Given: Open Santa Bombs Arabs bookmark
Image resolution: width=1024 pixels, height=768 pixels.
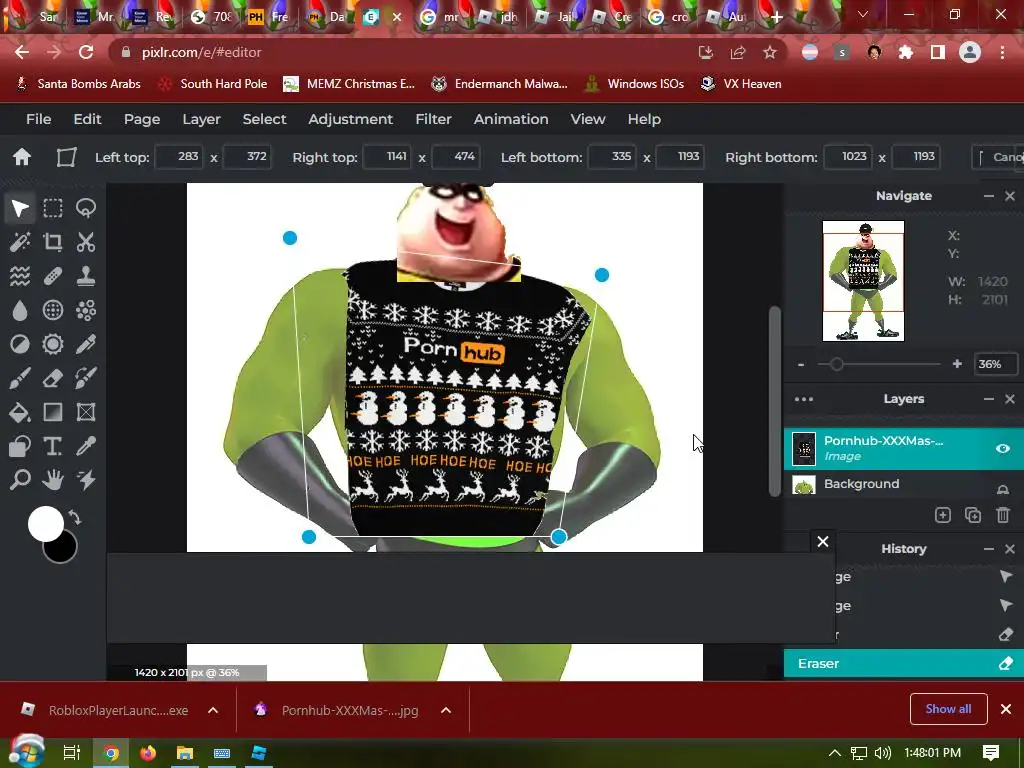Looking at the screenshot, I should [78, 84].
